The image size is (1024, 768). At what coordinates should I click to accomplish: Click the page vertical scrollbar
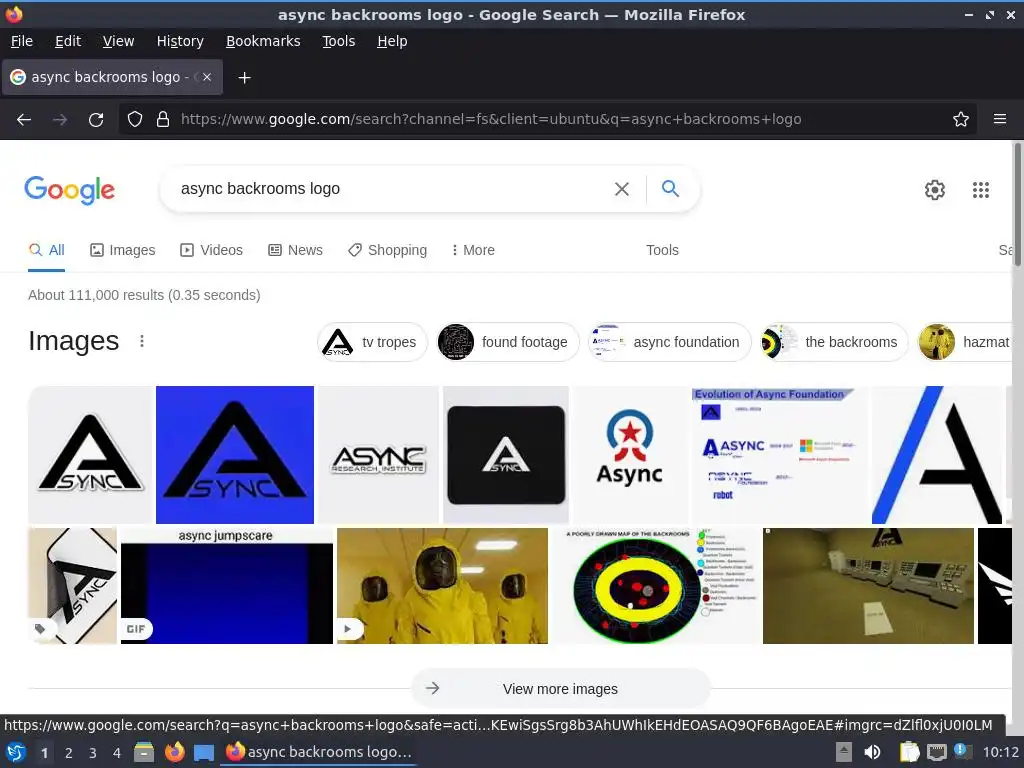(1017, 204)
